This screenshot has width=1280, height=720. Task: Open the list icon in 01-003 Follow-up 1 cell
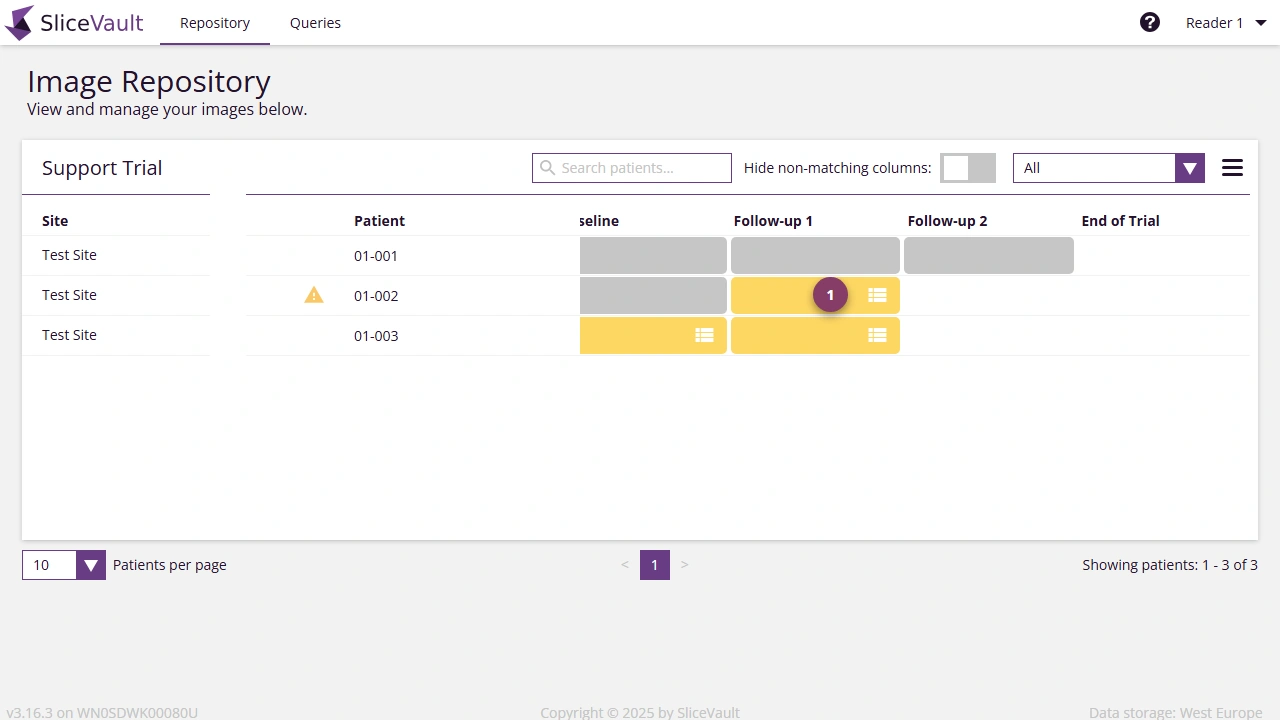[x=877, y=335]
